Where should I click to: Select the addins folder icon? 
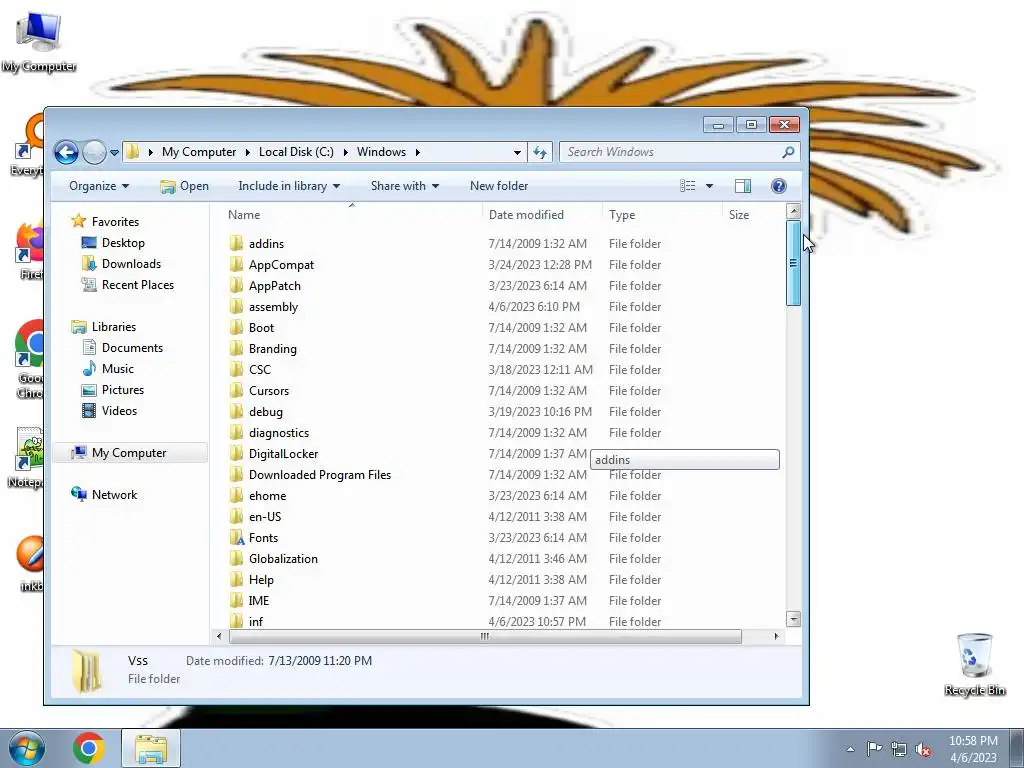coord(236,244)
